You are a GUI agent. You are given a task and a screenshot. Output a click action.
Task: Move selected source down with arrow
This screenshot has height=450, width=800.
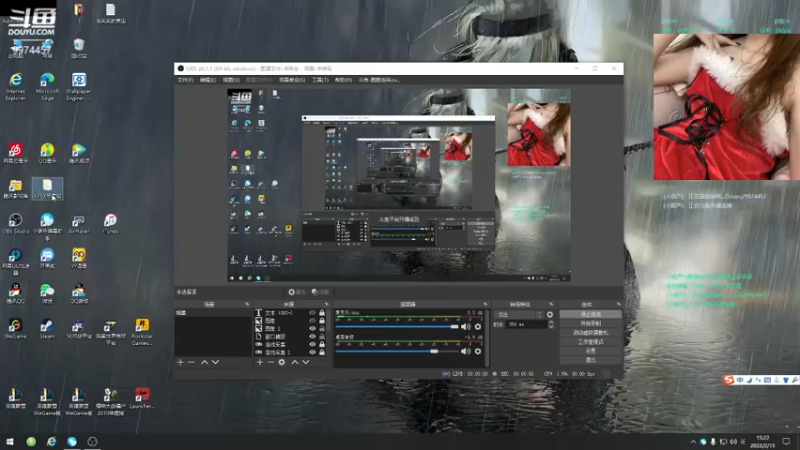306,362
